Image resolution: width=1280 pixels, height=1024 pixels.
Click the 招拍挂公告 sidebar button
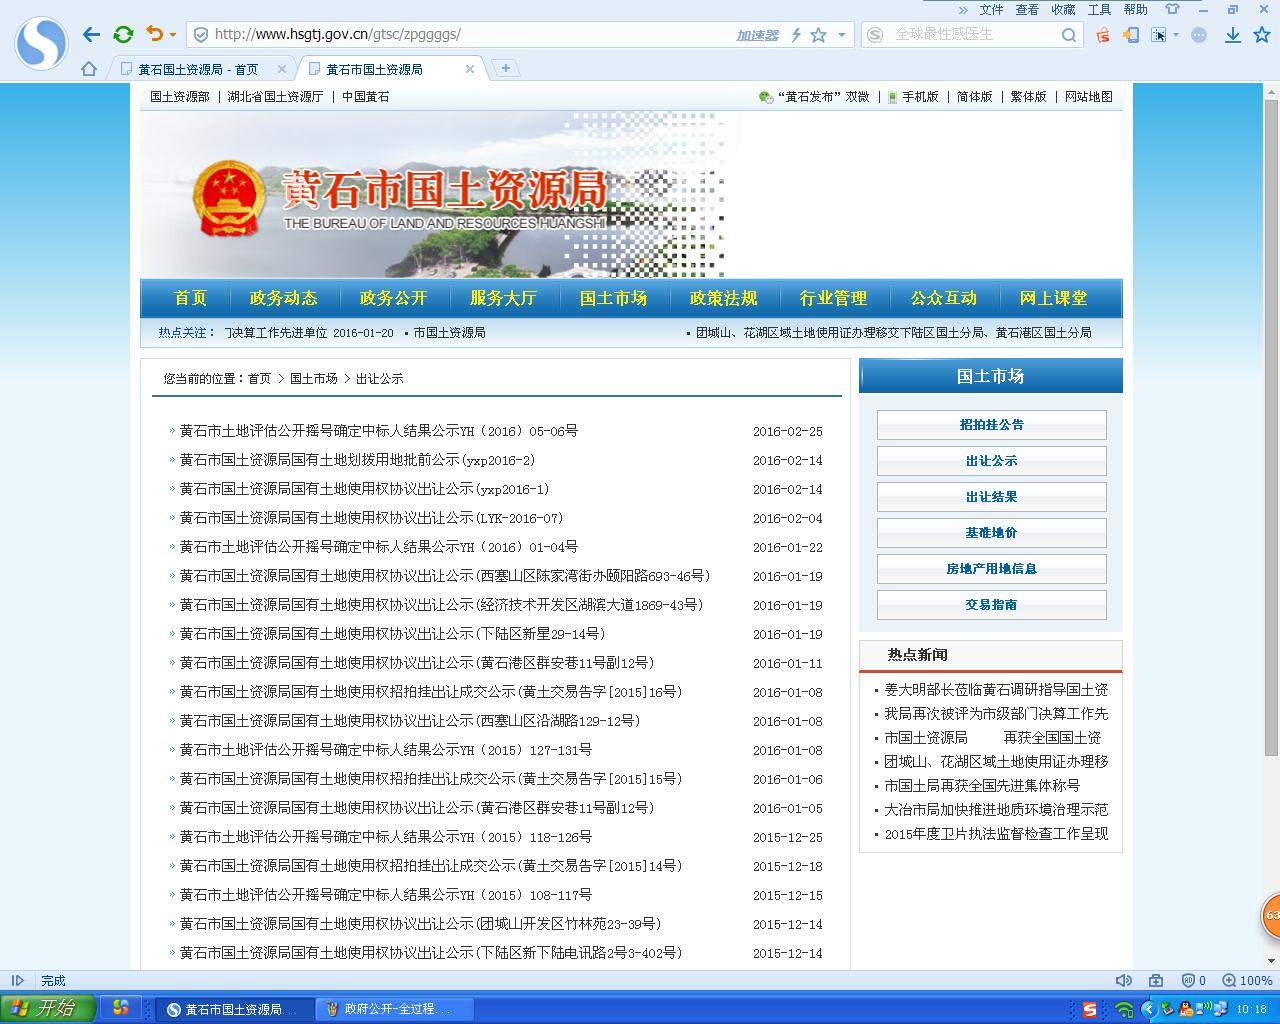[x=991, y=425]
